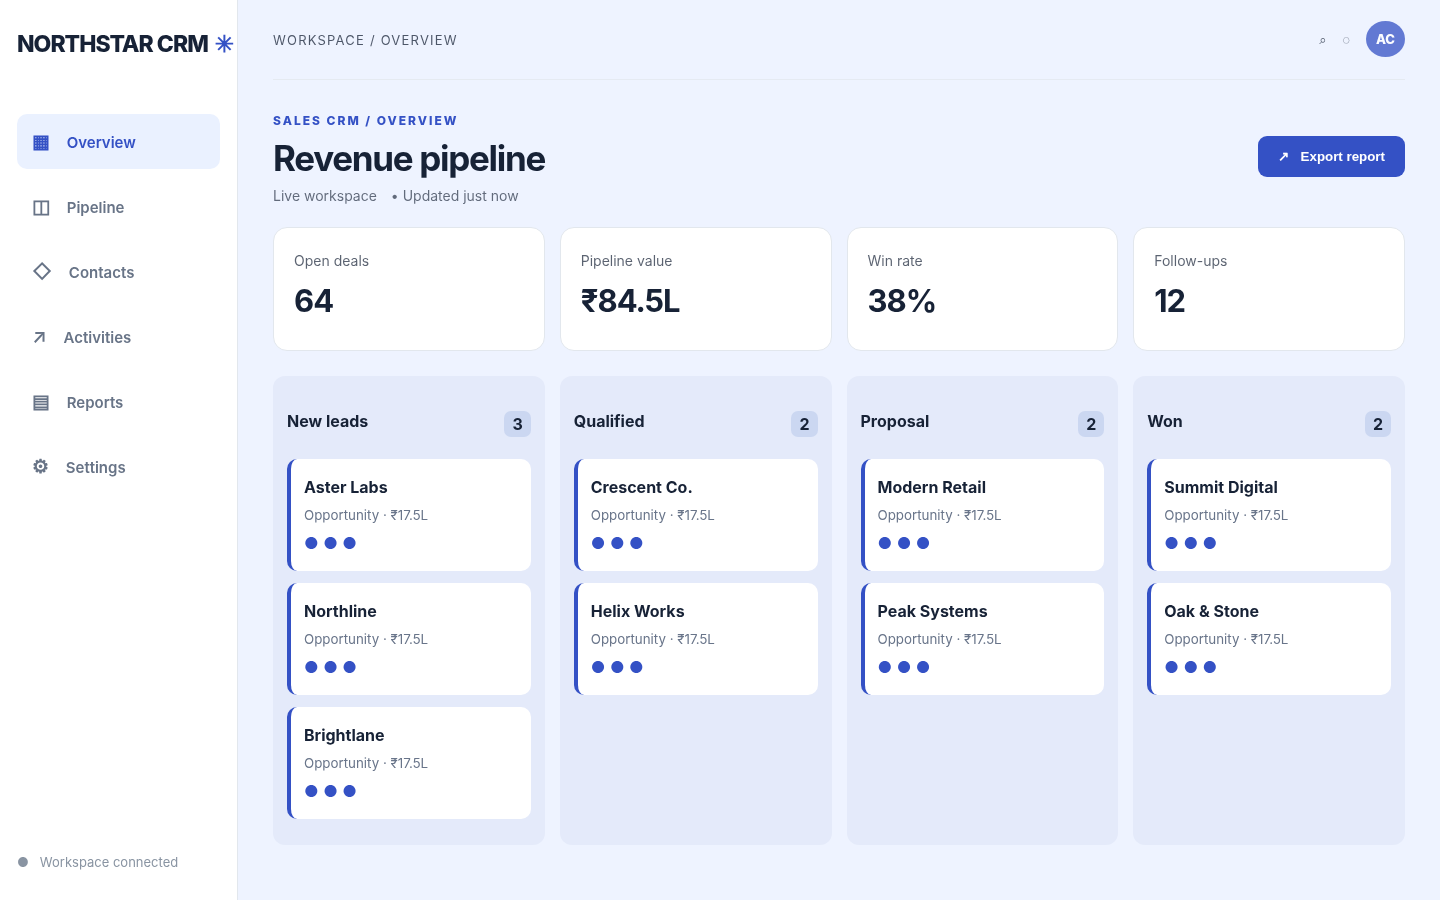Click the Overview grid icon in sidebar

point(41,142)
